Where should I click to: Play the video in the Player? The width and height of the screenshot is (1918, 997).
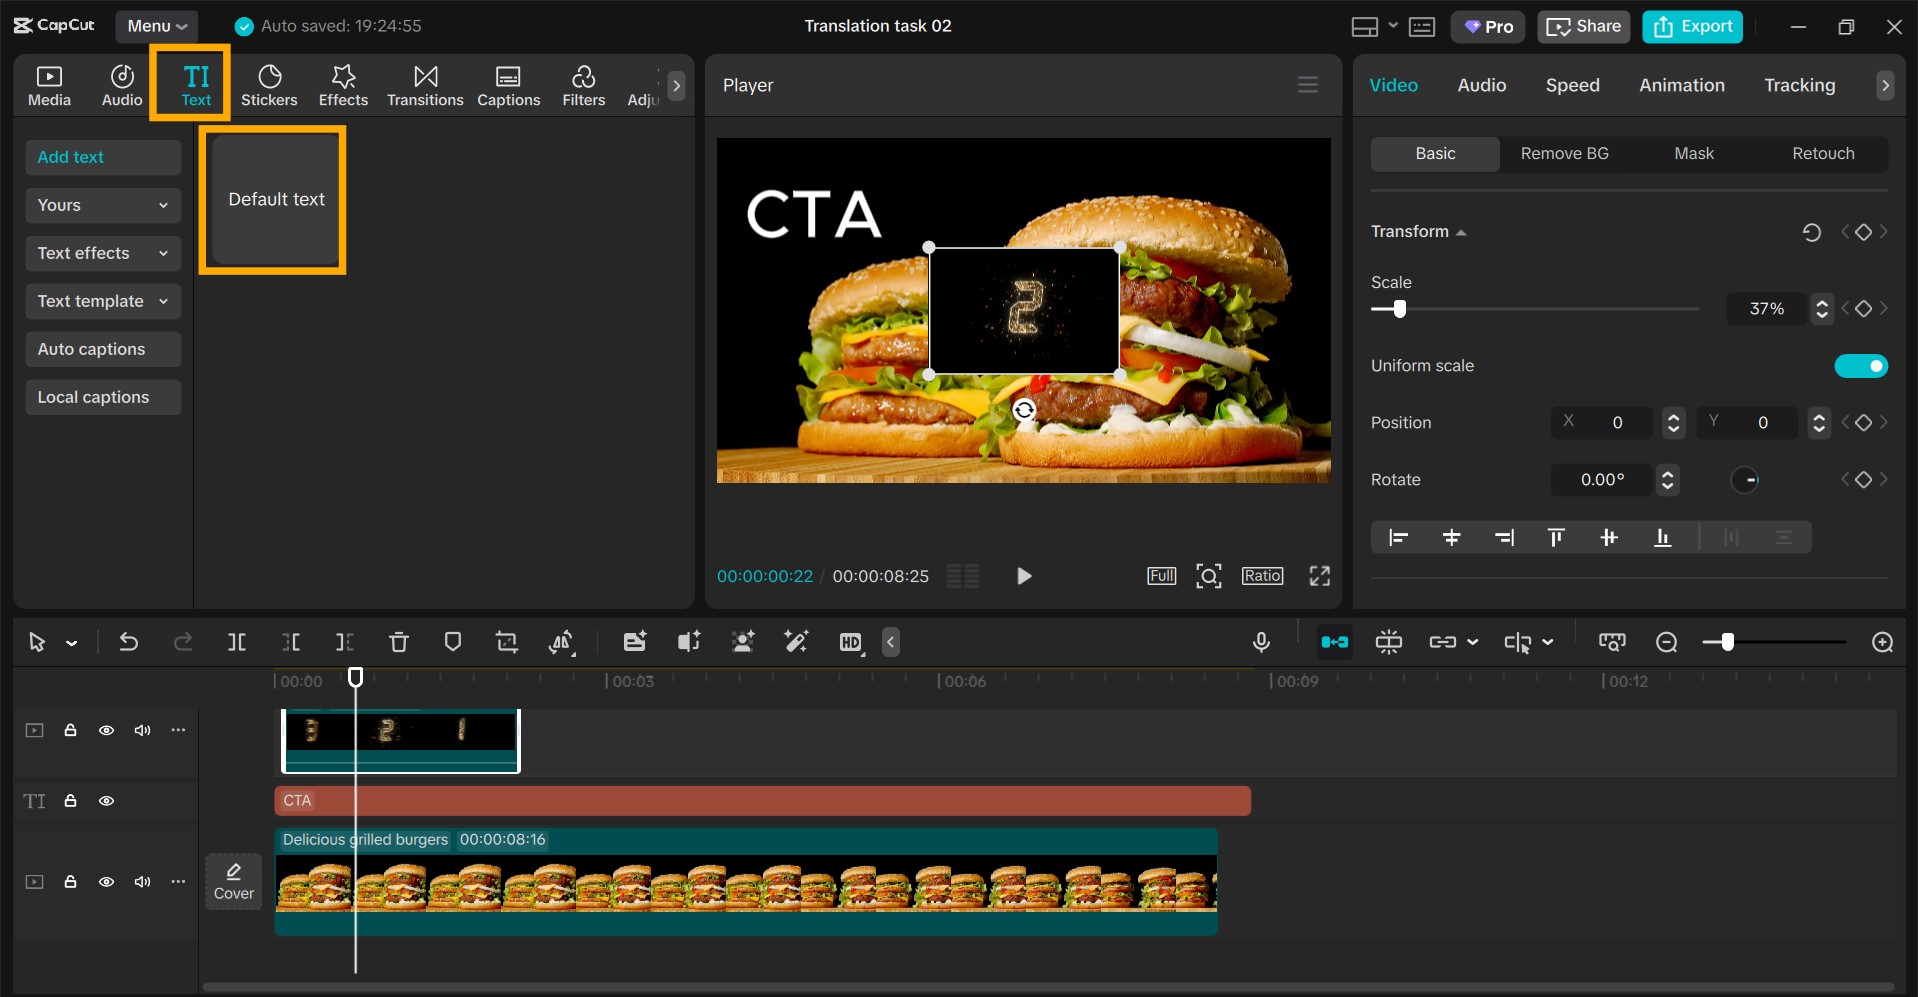coord(1023,576)
